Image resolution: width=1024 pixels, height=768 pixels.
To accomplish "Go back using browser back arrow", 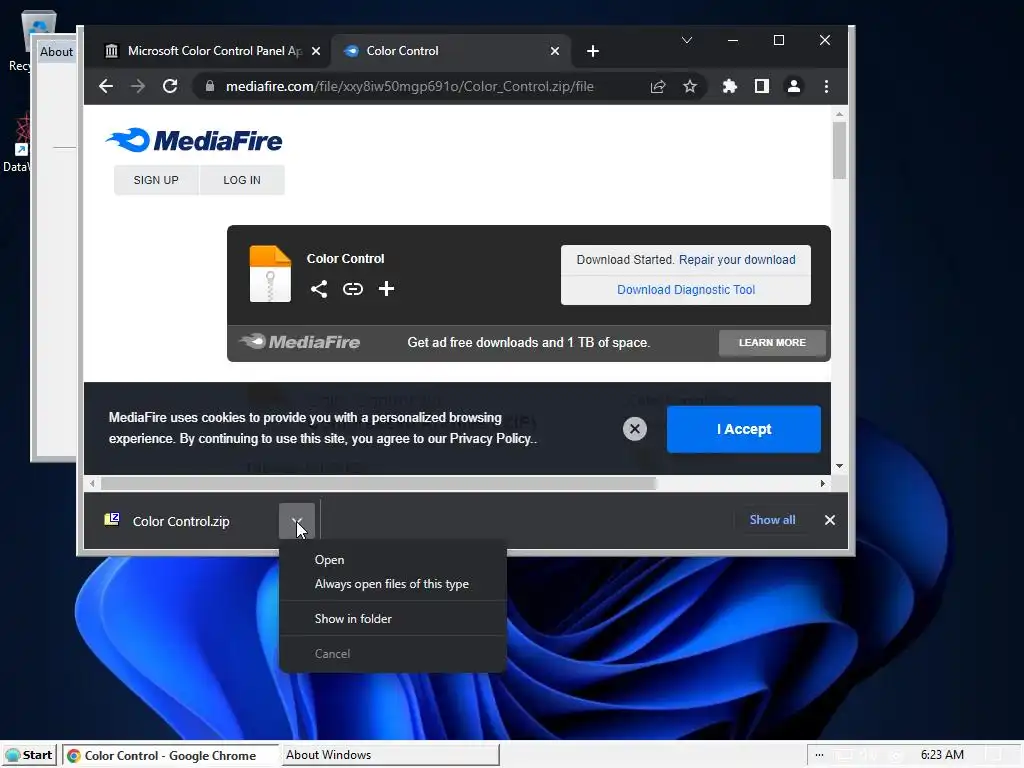I will click(106, 86).
